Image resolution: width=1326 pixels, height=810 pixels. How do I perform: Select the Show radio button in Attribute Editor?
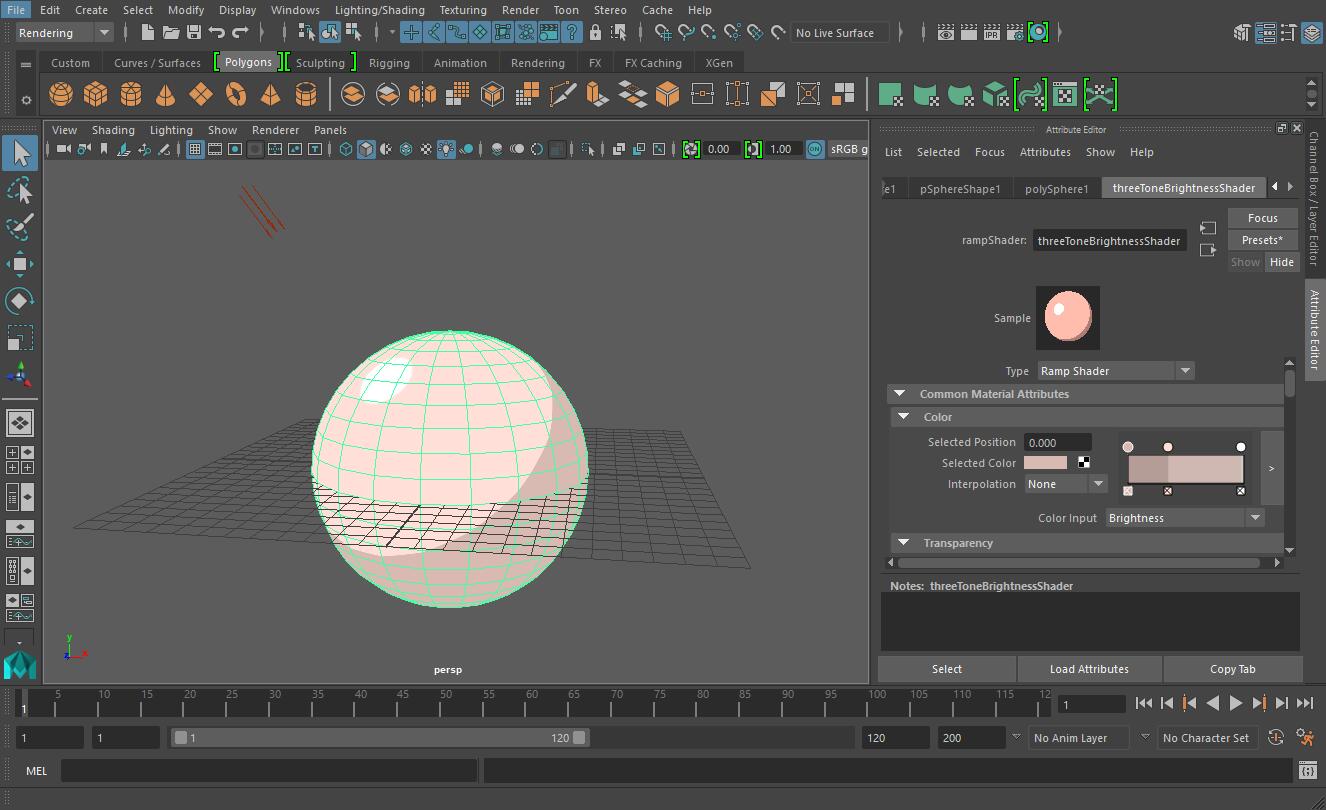click(1245, 262)
